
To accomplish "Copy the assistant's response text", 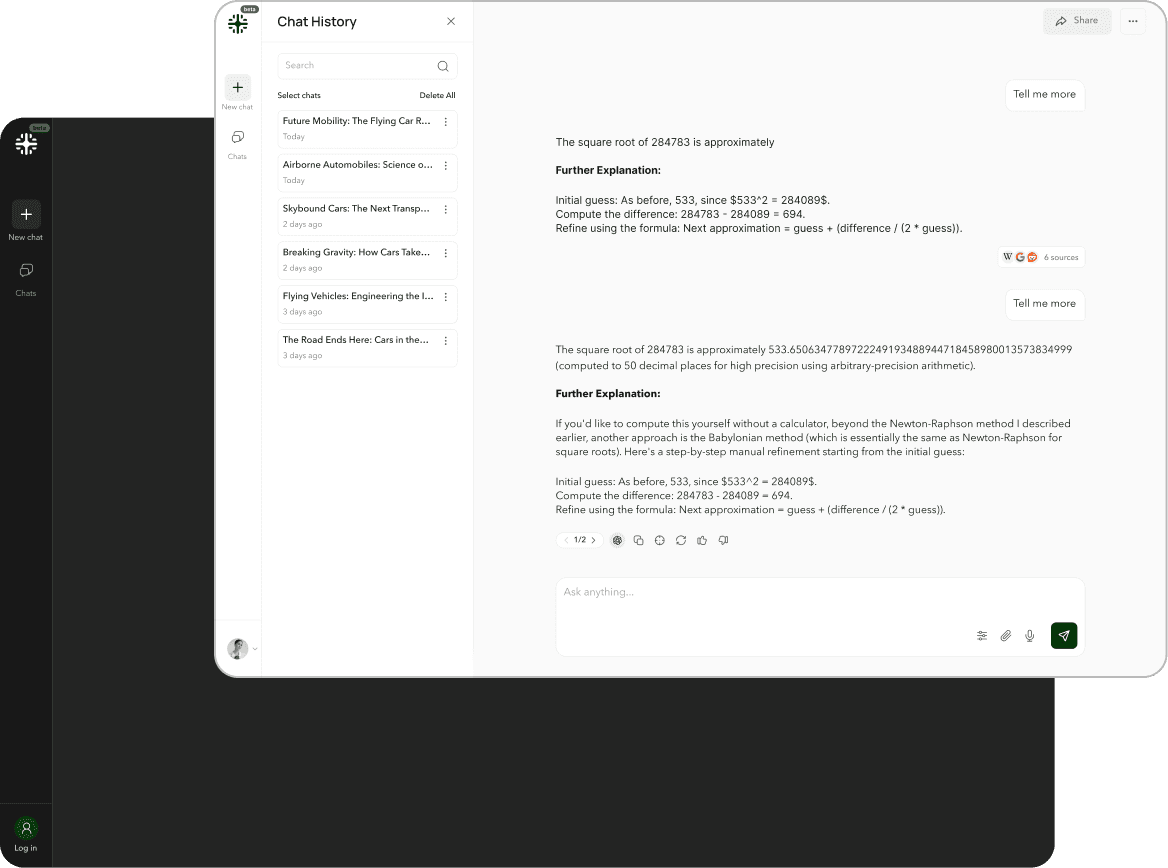I will (x=639, y=540).
